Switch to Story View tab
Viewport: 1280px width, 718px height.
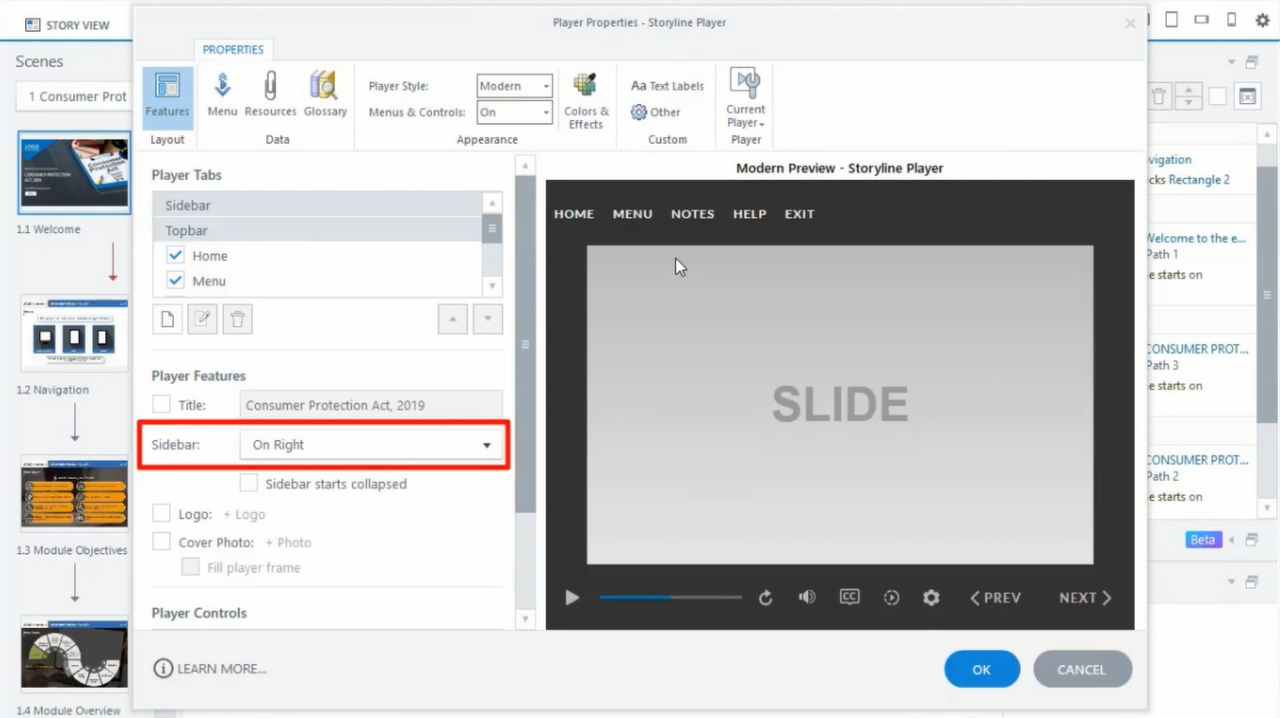67,24
